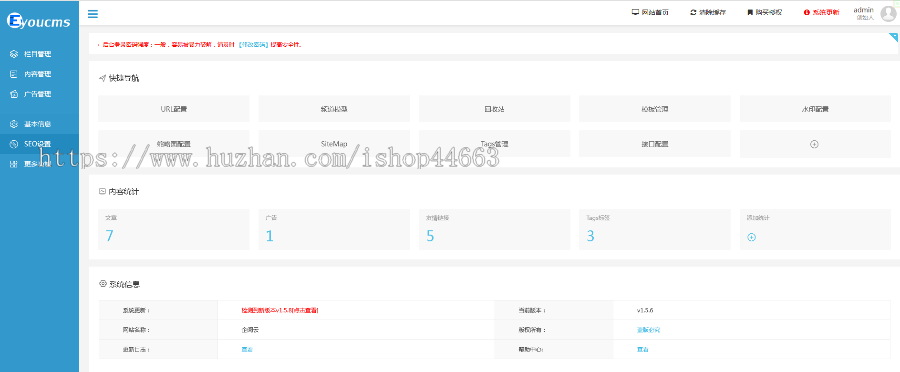Open the Tags标签 card showing 3
Image resolution: width=900 pixels, height=372 pixels.
coord(655,229)
